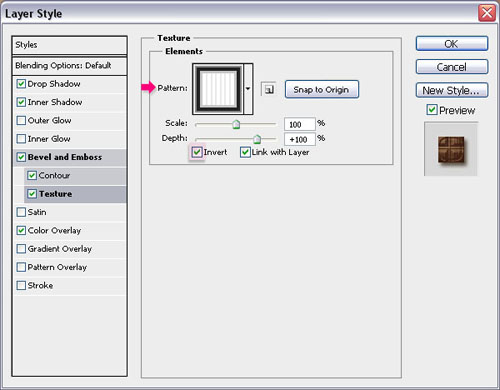Open the pattern picker dropdown arrow
This screenshot has height=390, width=500.
248,89
